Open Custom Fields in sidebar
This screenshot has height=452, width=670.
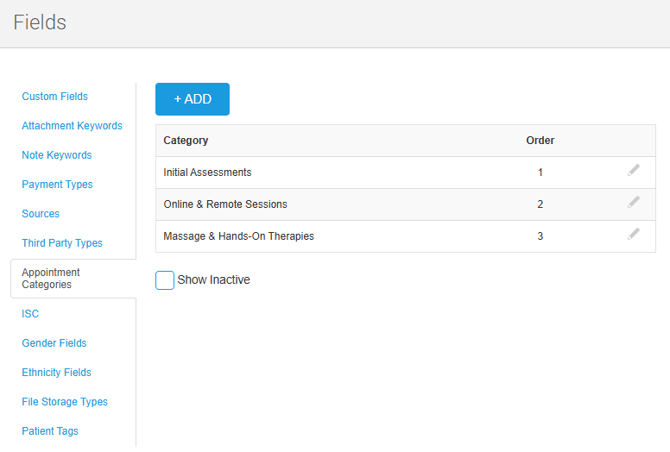(x=55, y=97)
